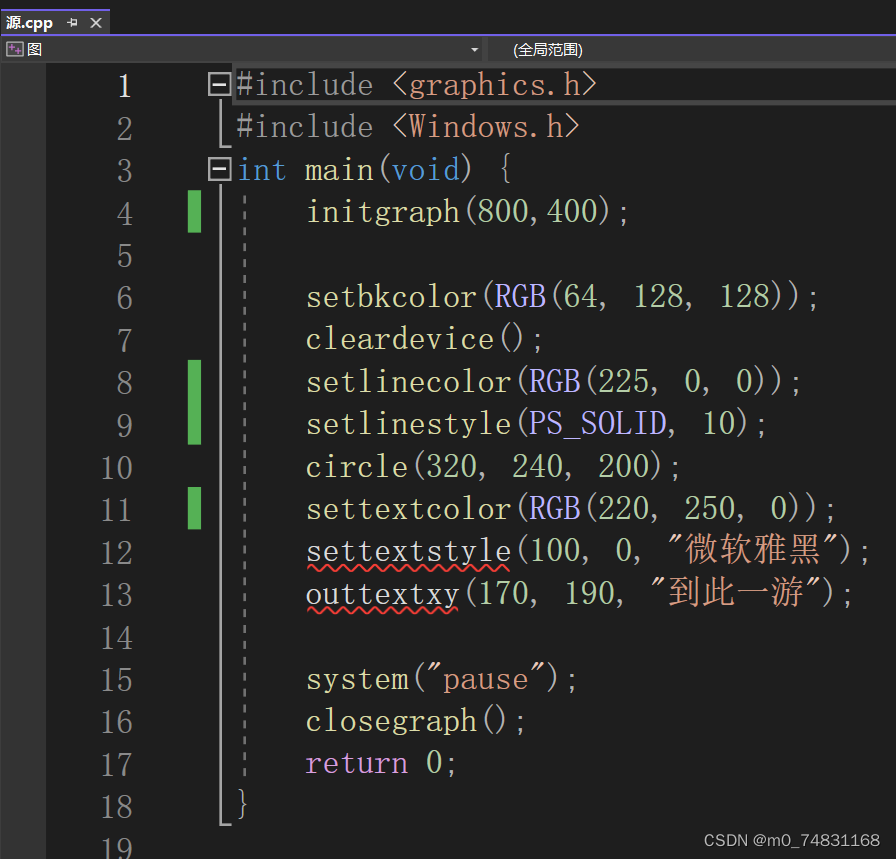Image resolution: width=896 pixels, height=859 pixels.
Task: Click on the main function name
Action: pyautogui.click(x=339, y=170)
